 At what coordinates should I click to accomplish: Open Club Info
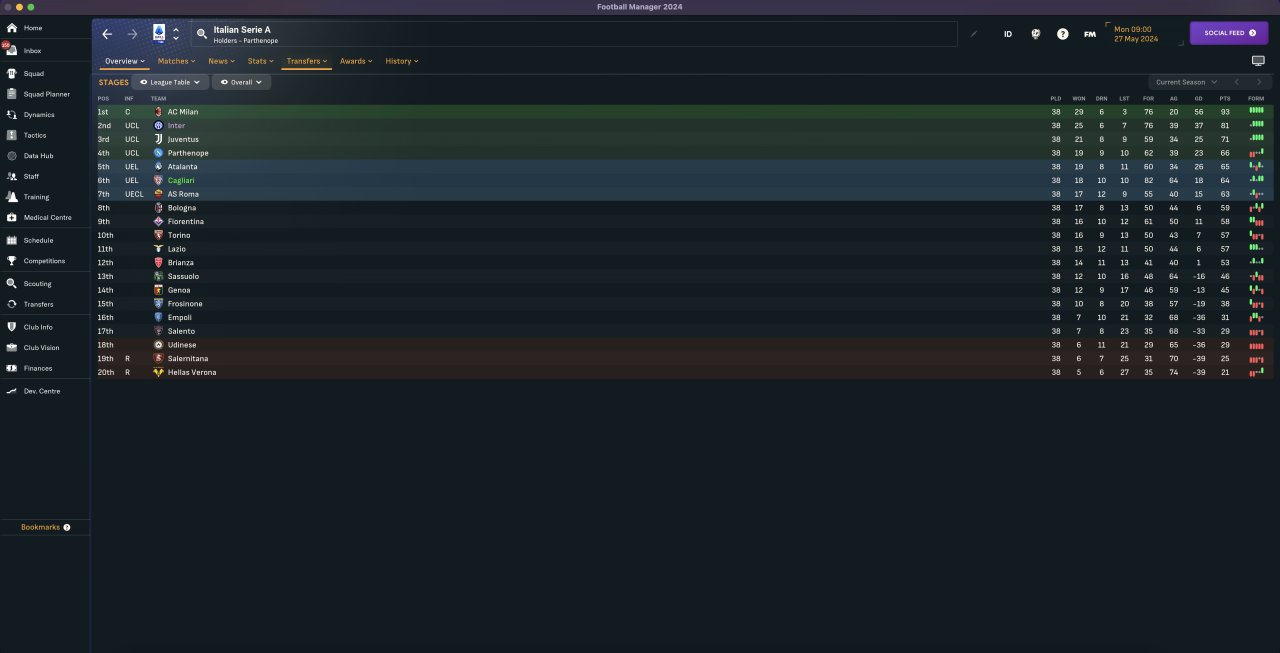pos(38,327)
